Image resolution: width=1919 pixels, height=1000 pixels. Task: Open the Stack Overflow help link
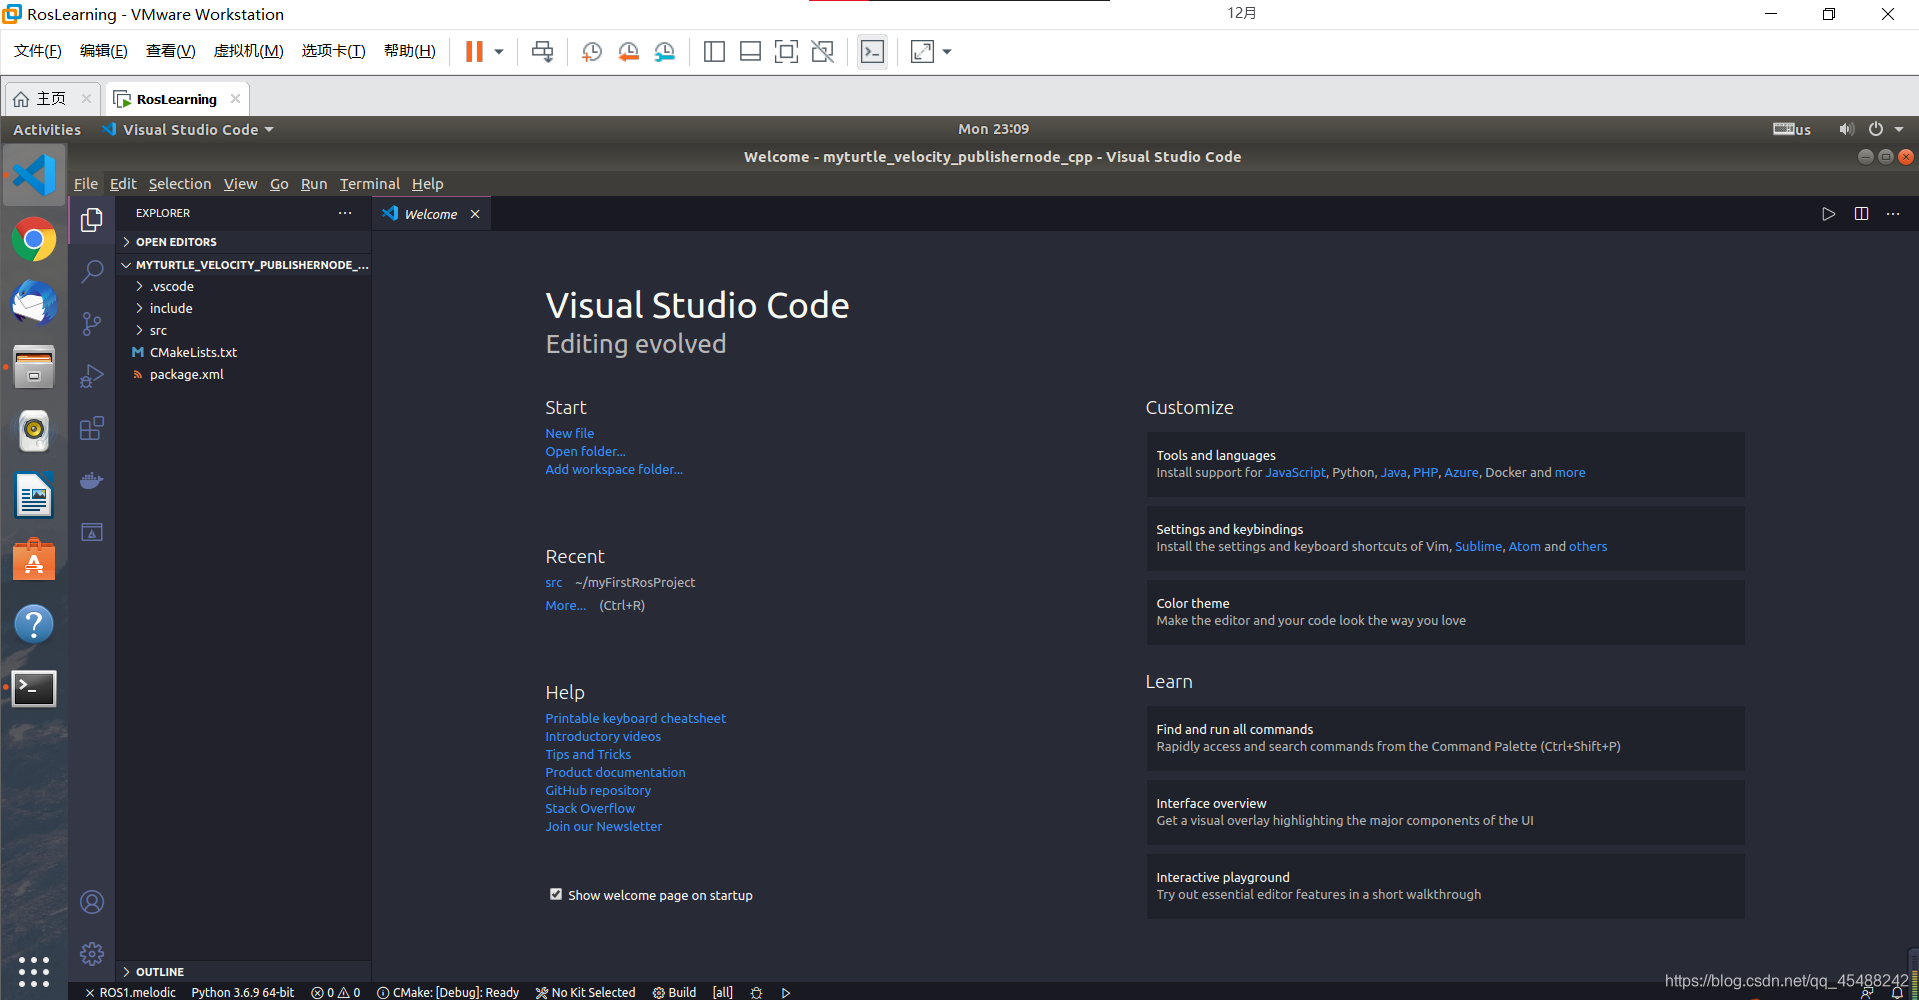point(590,808)
